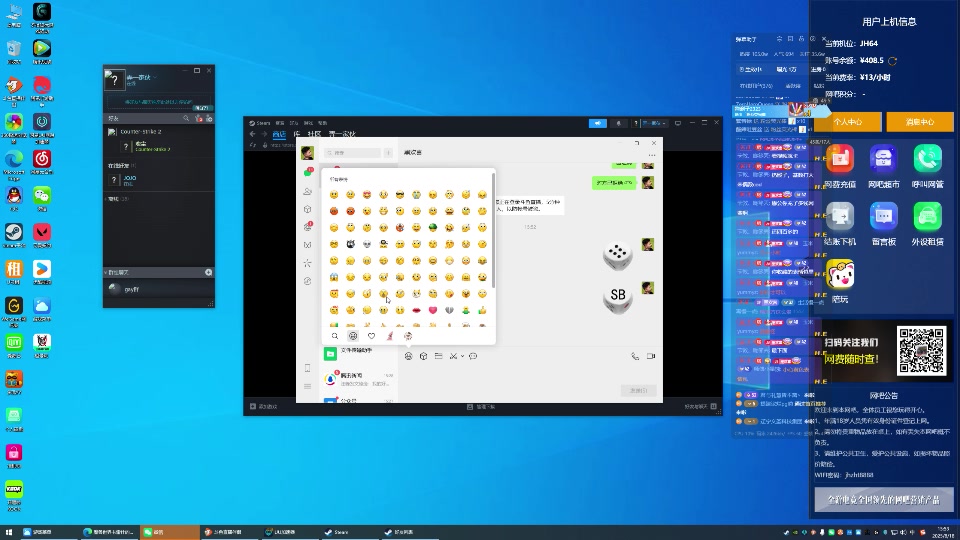Start a WeChat video call
Viewport: 960px width, 540px height.
pos(651,356)
